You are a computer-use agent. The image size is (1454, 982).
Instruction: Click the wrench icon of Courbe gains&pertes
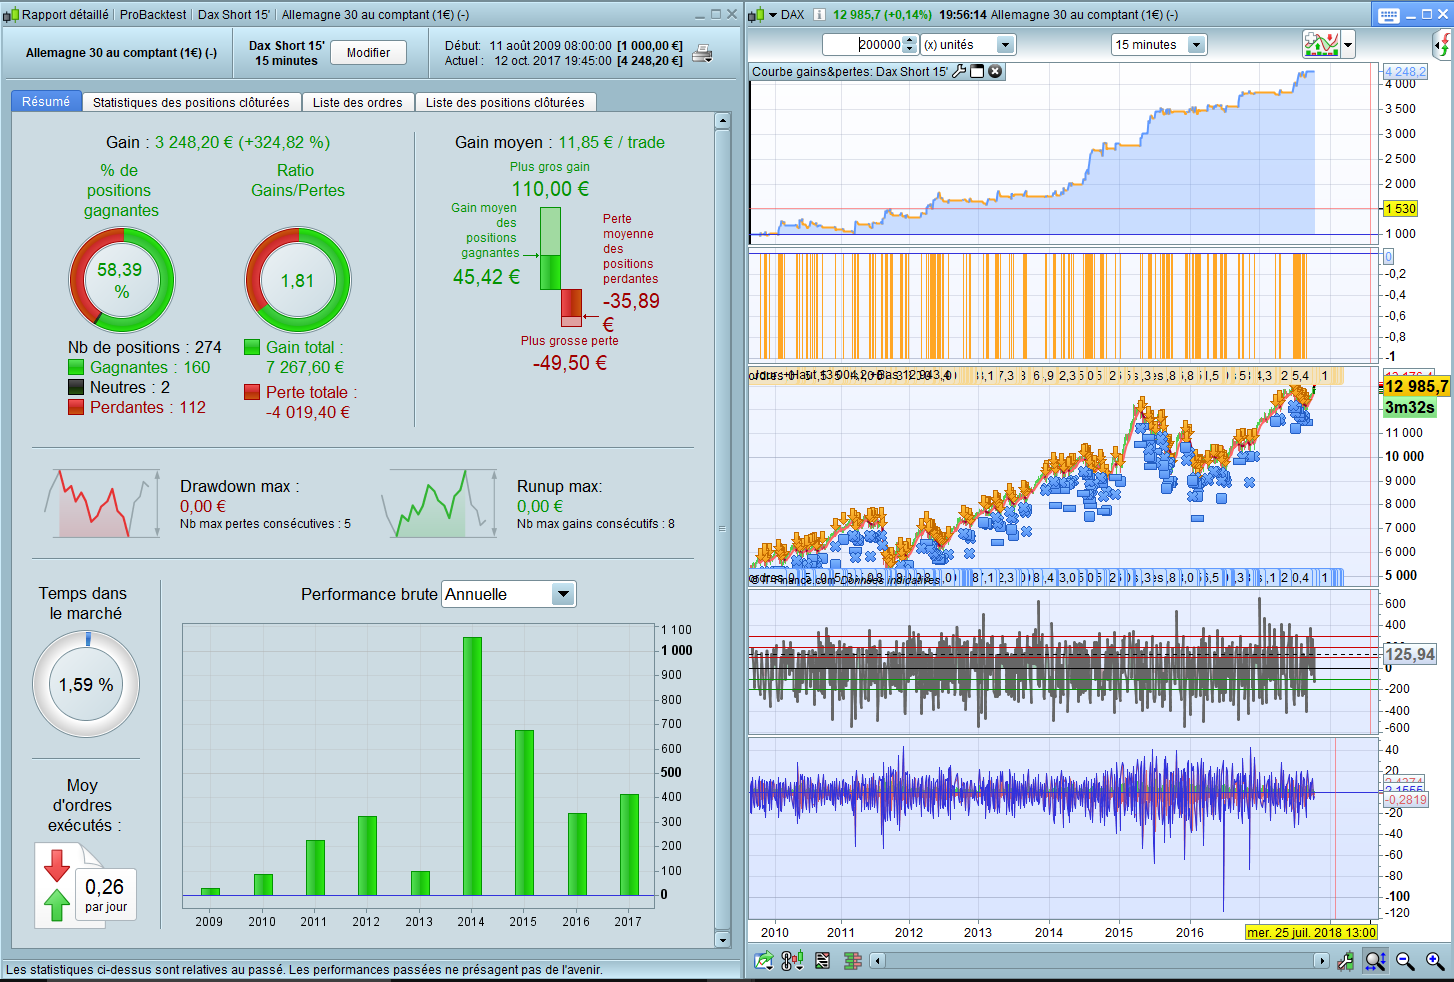[959, 71]
